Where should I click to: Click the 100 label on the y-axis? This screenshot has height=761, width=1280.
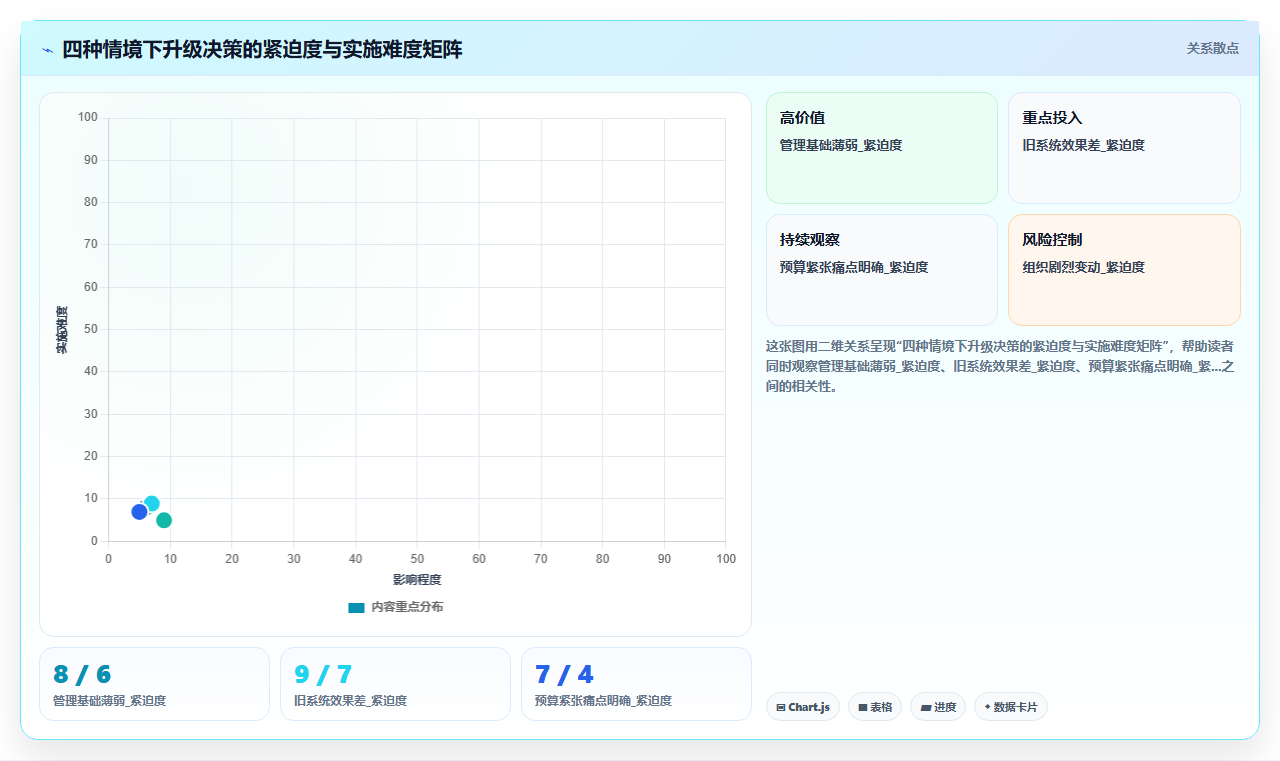point(88,118)
